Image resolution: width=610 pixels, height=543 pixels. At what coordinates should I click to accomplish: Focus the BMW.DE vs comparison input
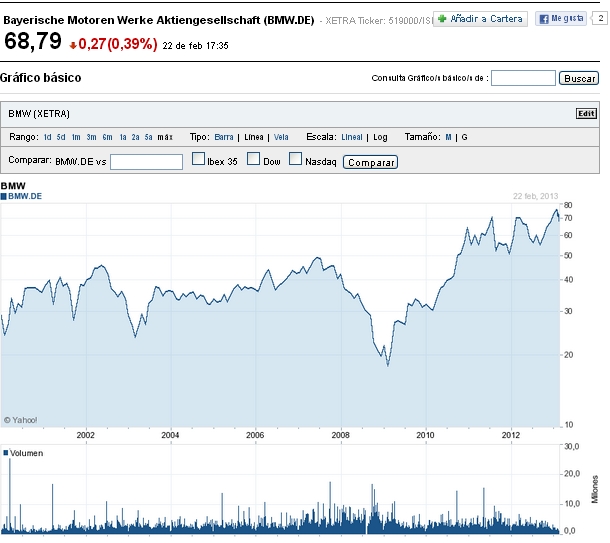pyautogui.click(x=146, y=162)
